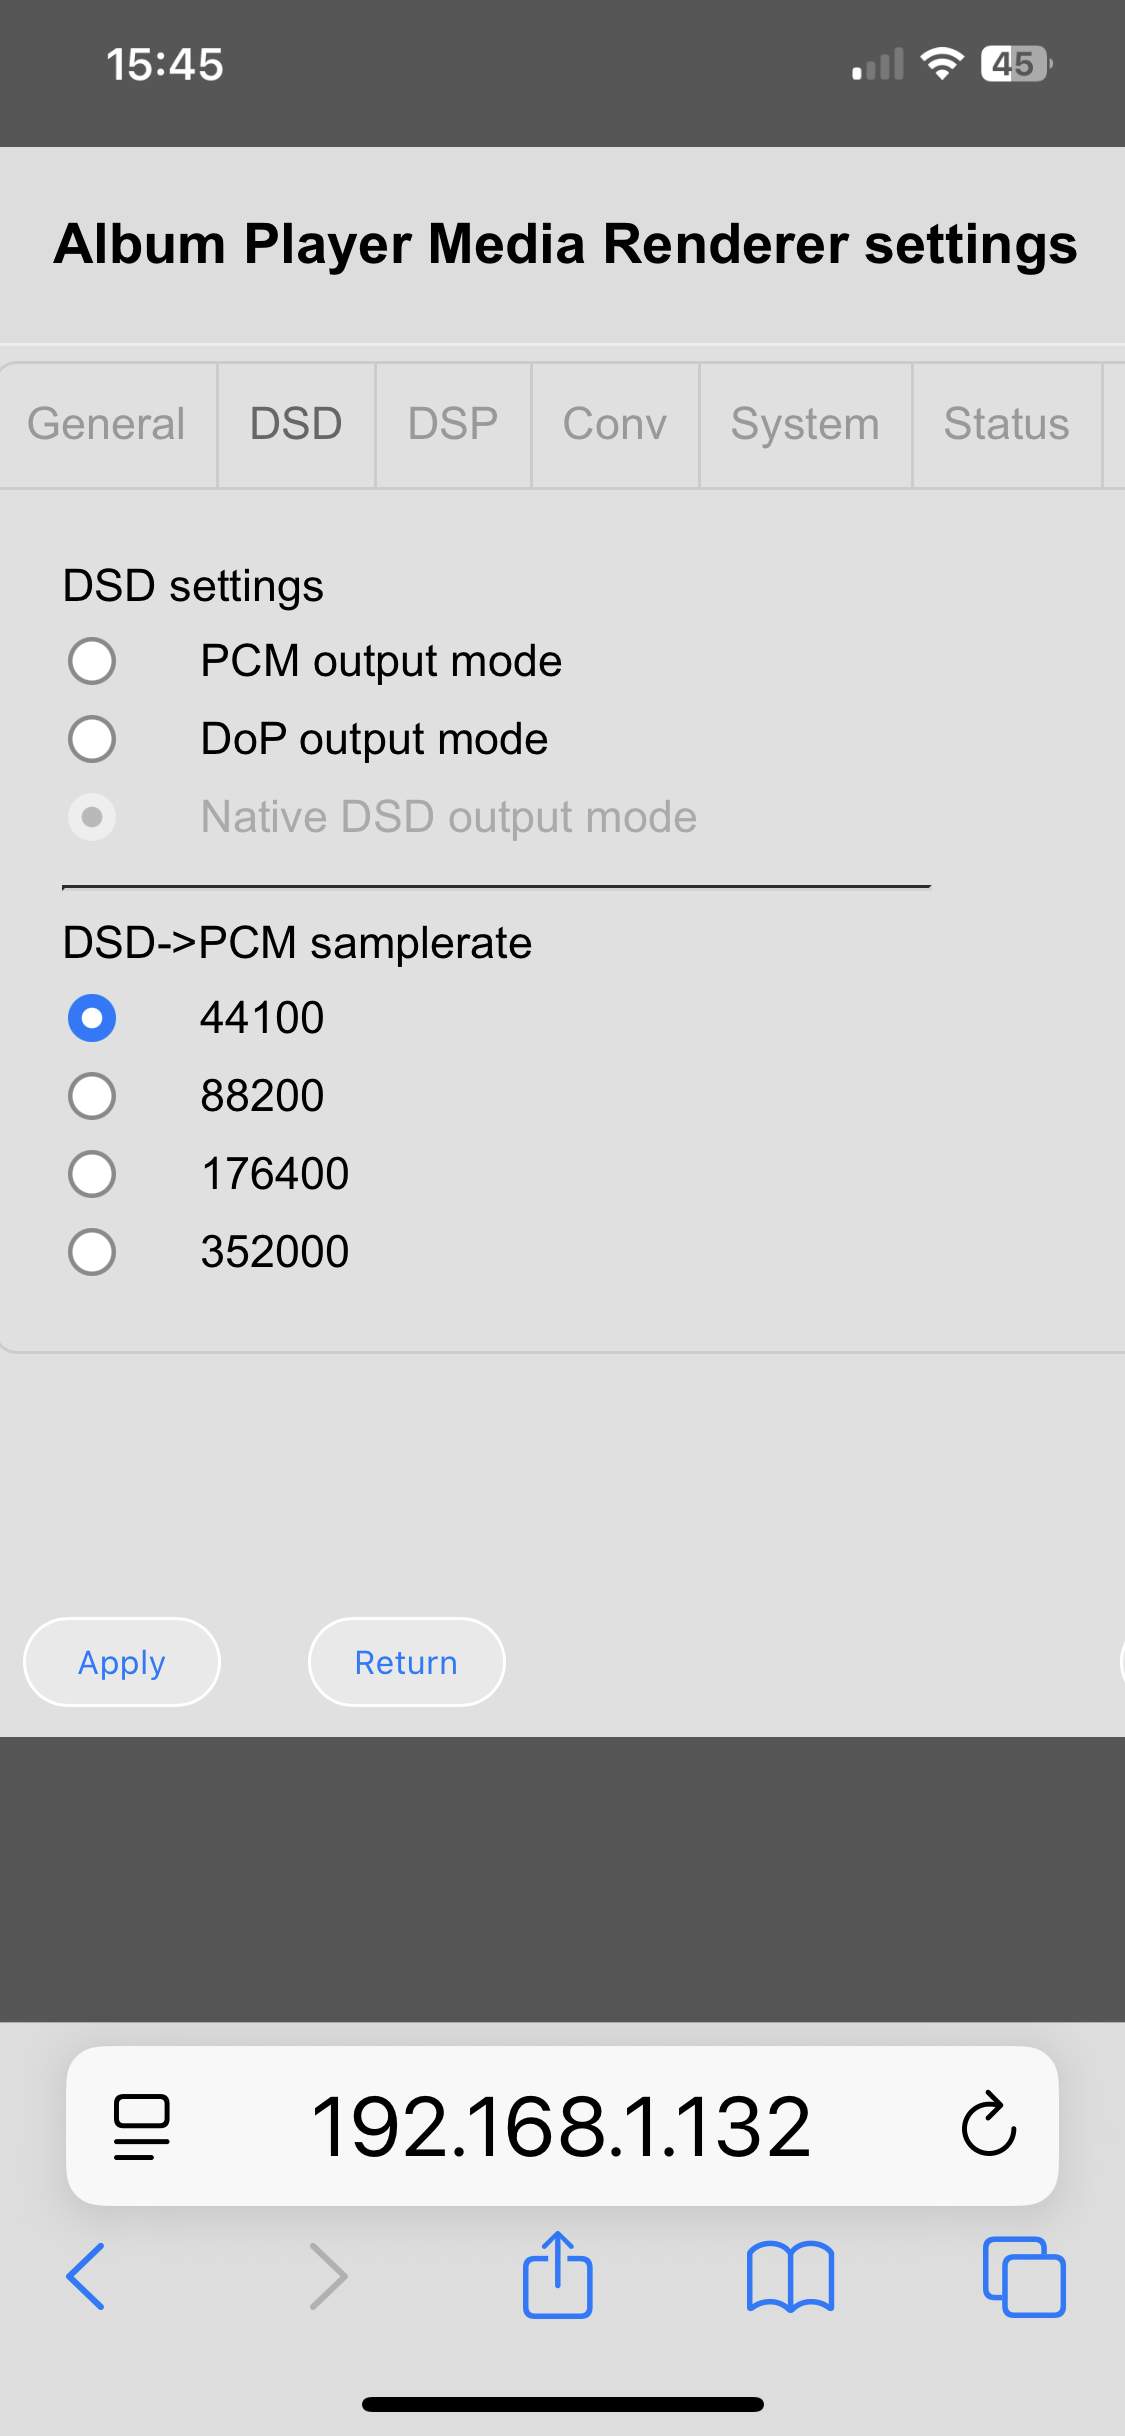Select the 44100 samplerate option
Viewport: 1125px width, 2436px height.
point(92,1018)
